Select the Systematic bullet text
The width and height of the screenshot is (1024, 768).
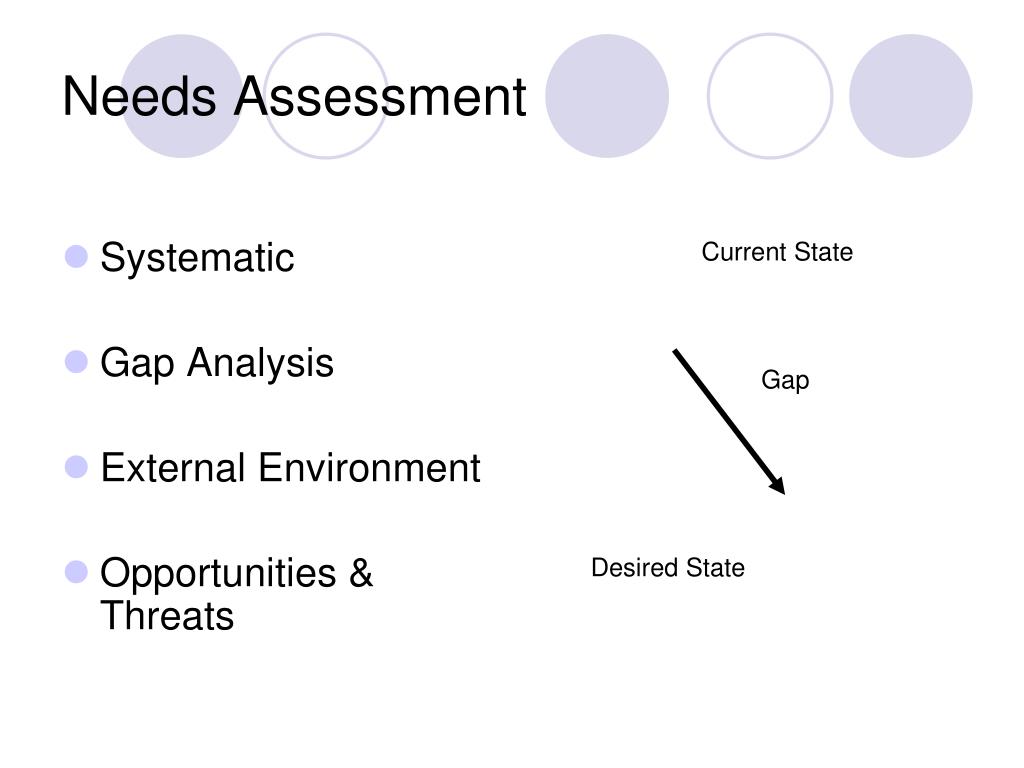click(x=197, y=257)
